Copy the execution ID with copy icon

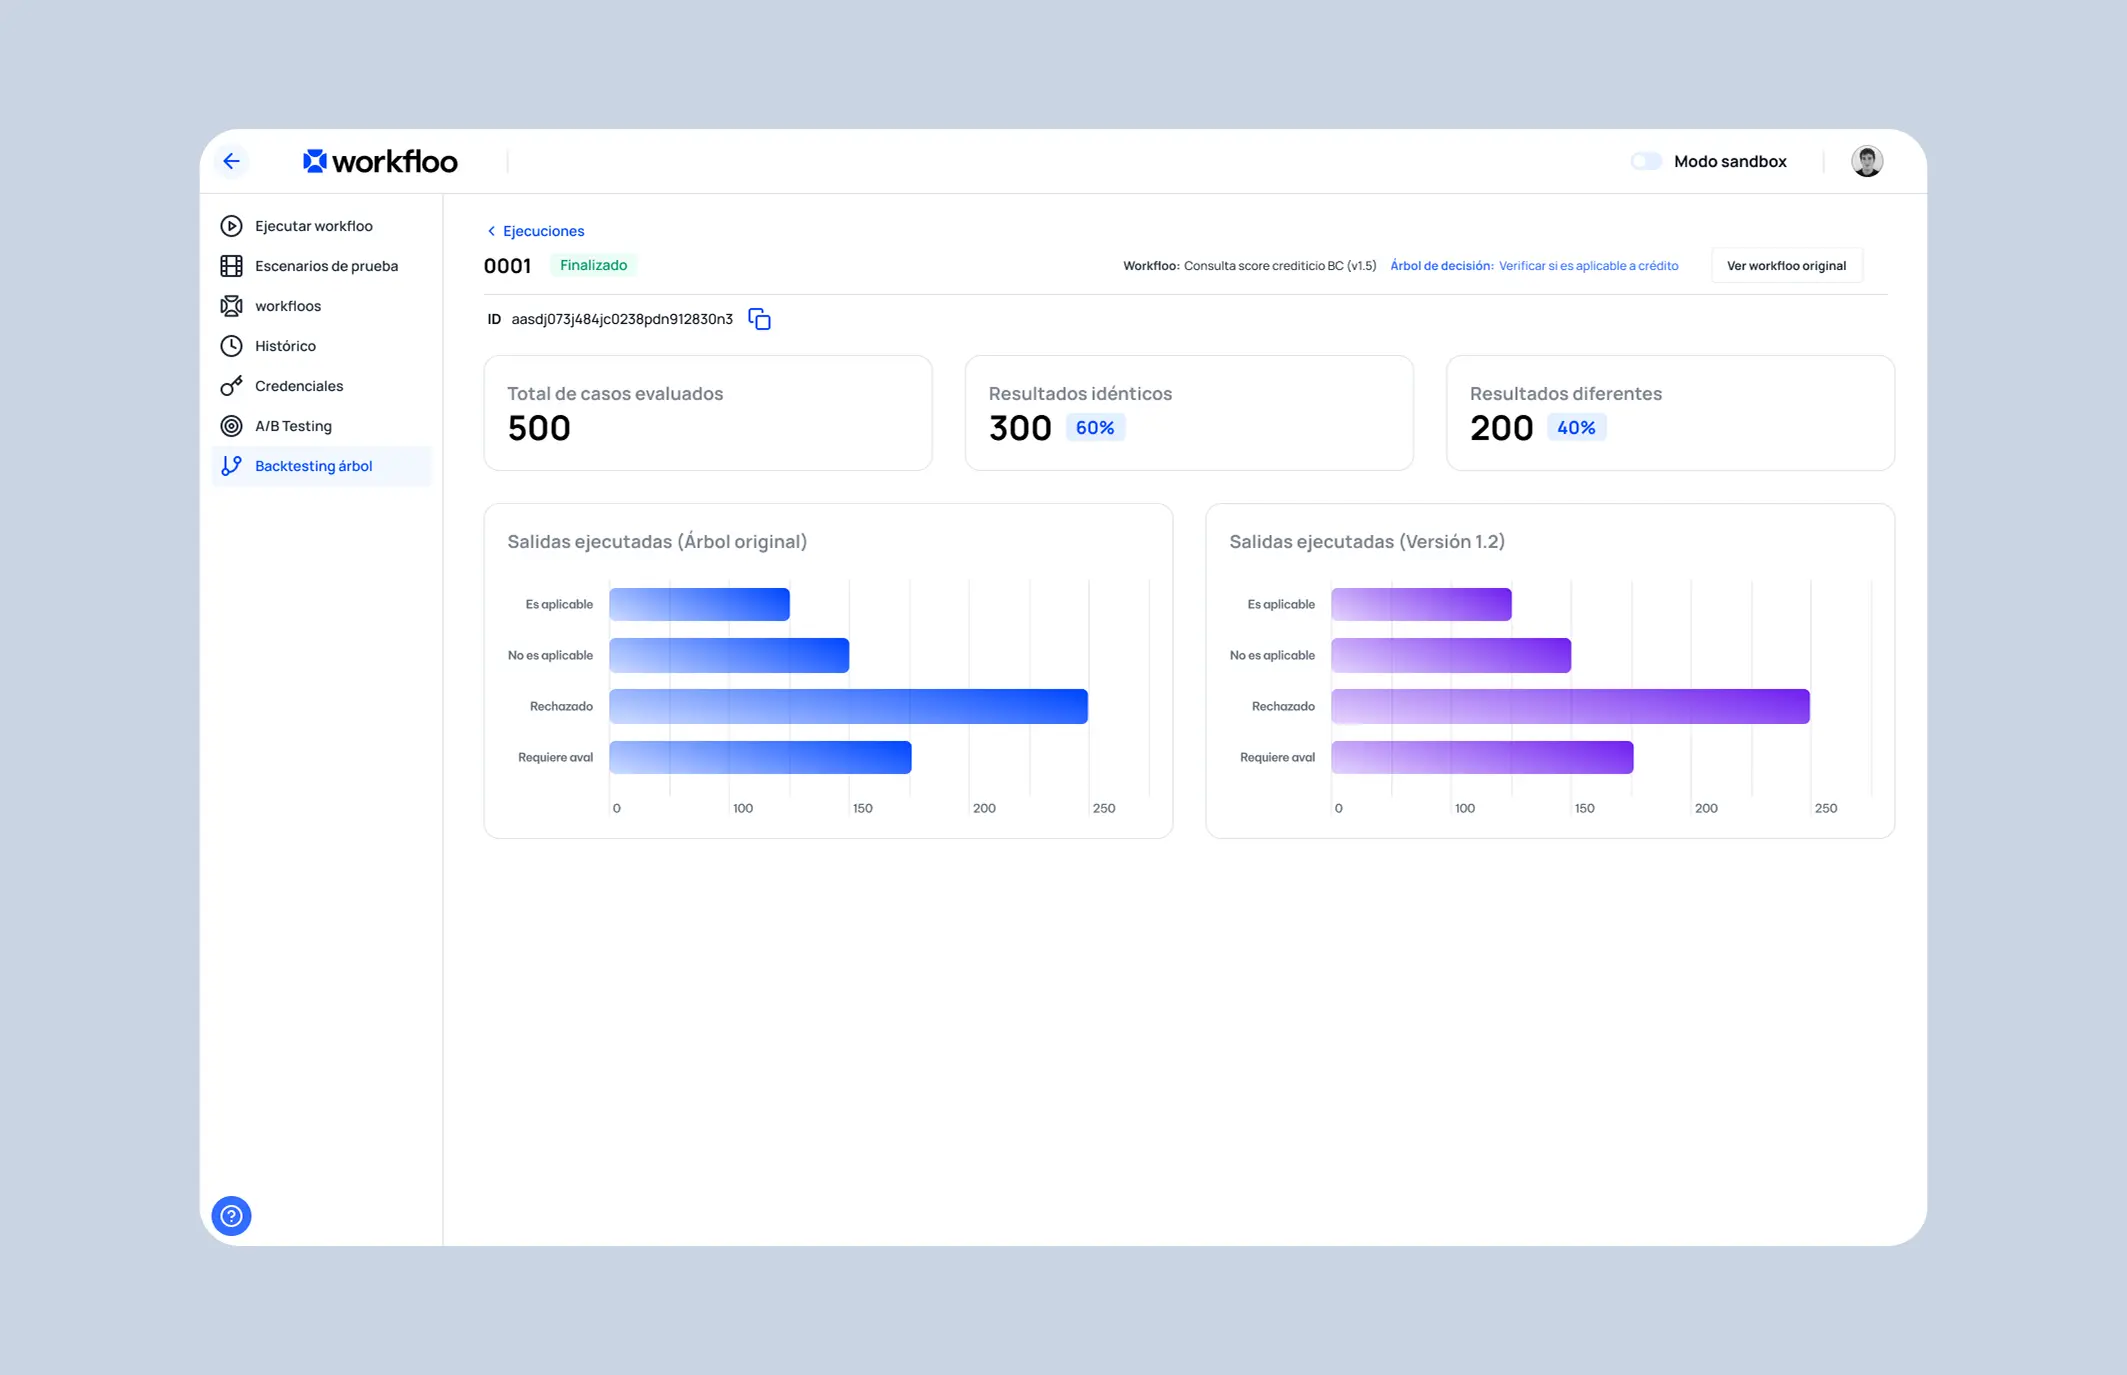click(x=759, y=319)
